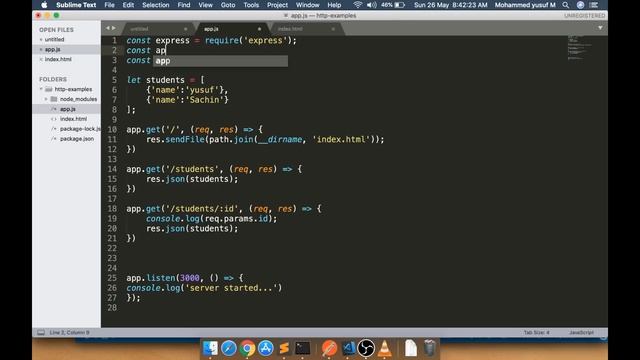Screen dimensions: 640x360
Task: Close untitled in Open Files list
Action: coord(41,40)
